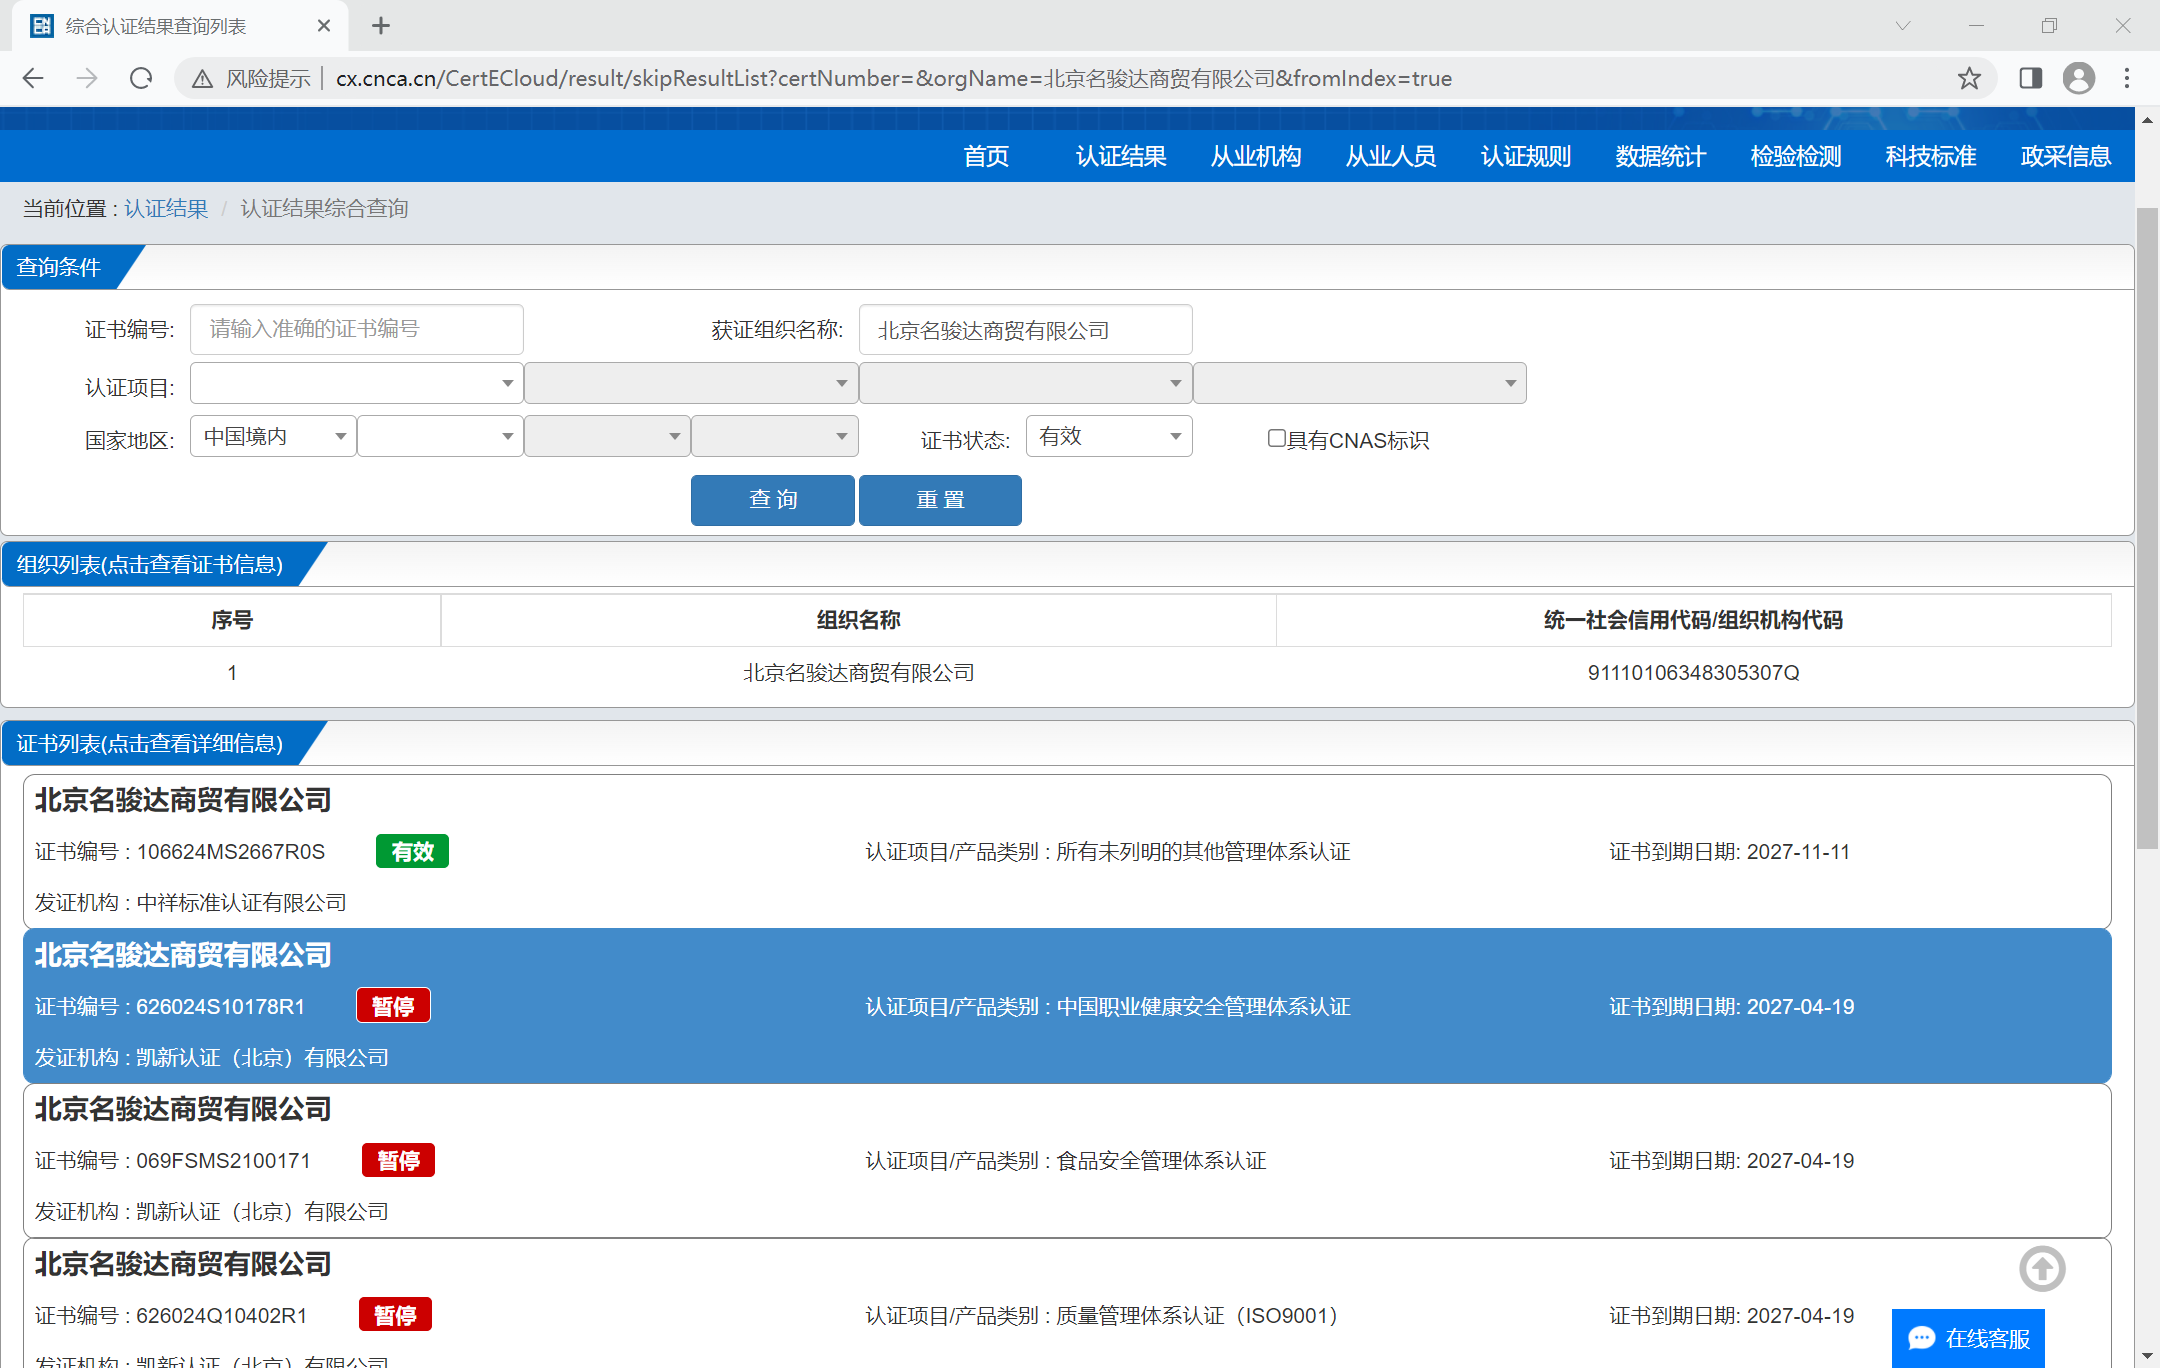Go to 首页 in navigation bar
This screenshot has height=1368, width=2160.
[x=986, y=156]
